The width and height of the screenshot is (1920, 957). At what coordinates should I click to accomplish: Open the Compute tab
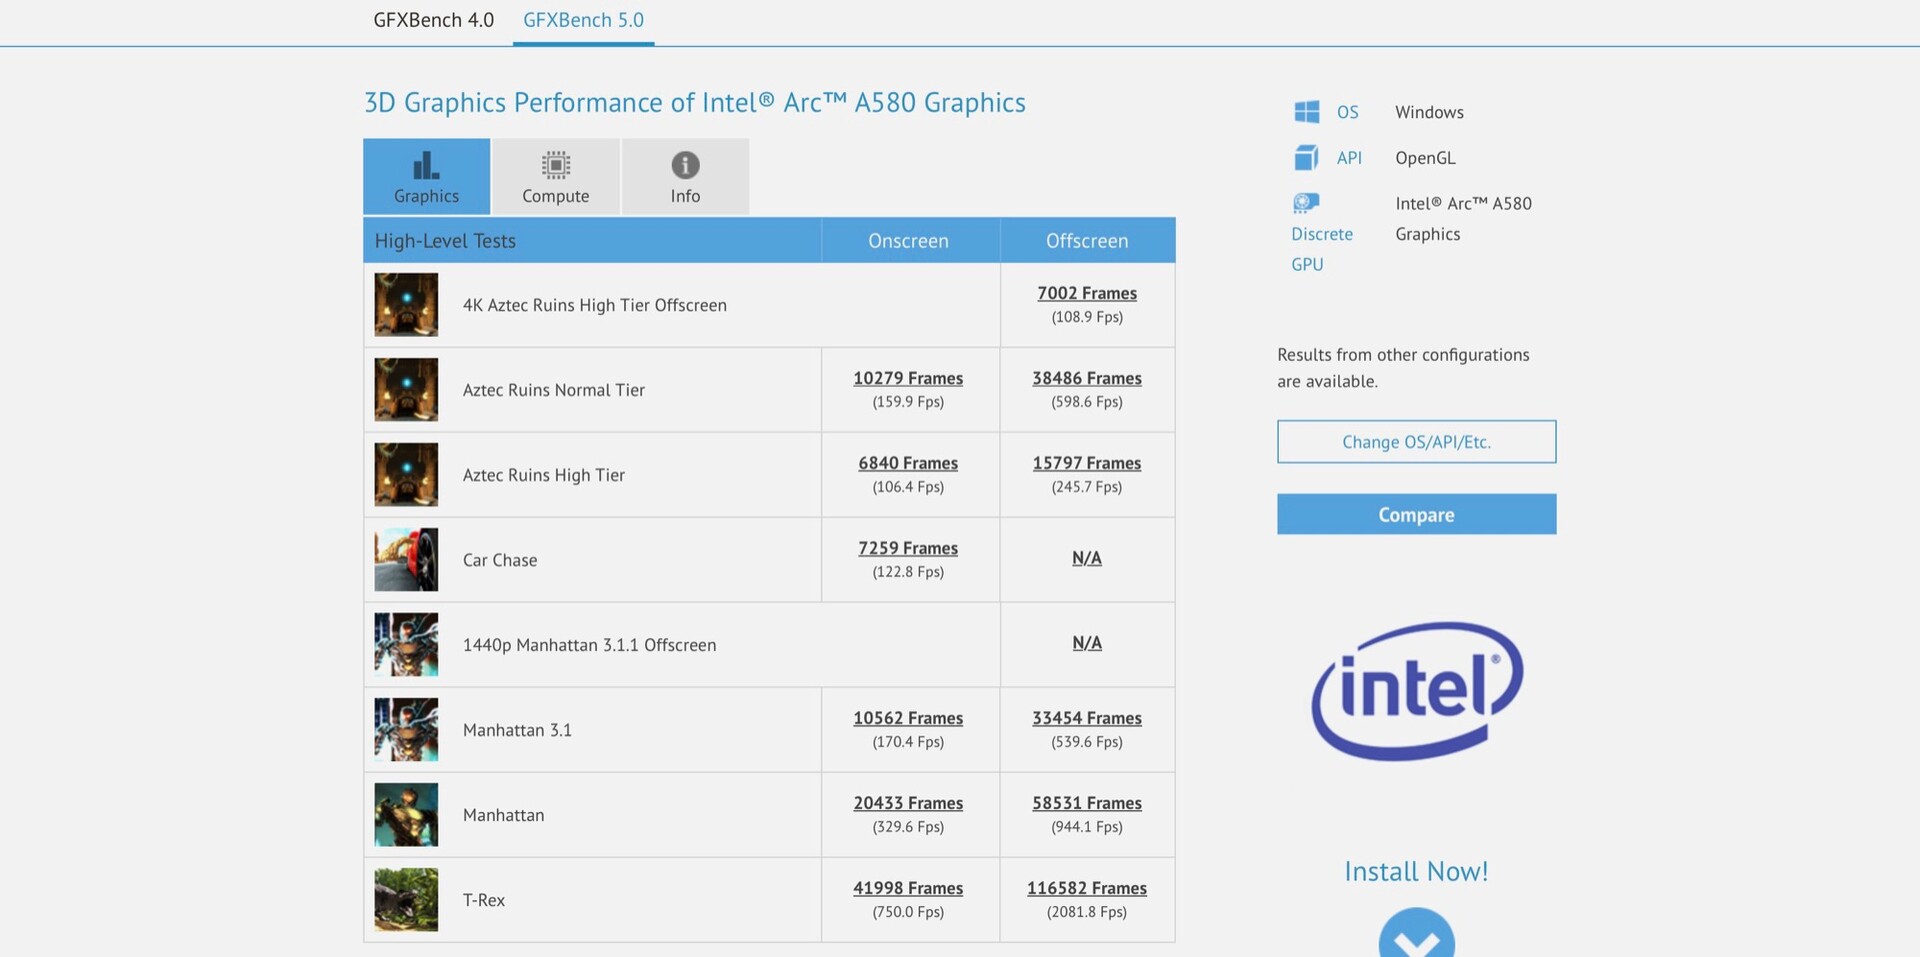[x=556, y=177]
